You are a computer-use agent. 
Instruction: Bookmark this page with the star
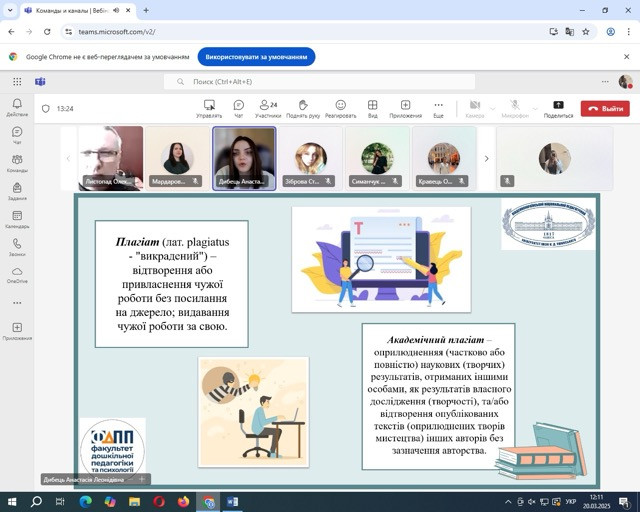point(585,31)
